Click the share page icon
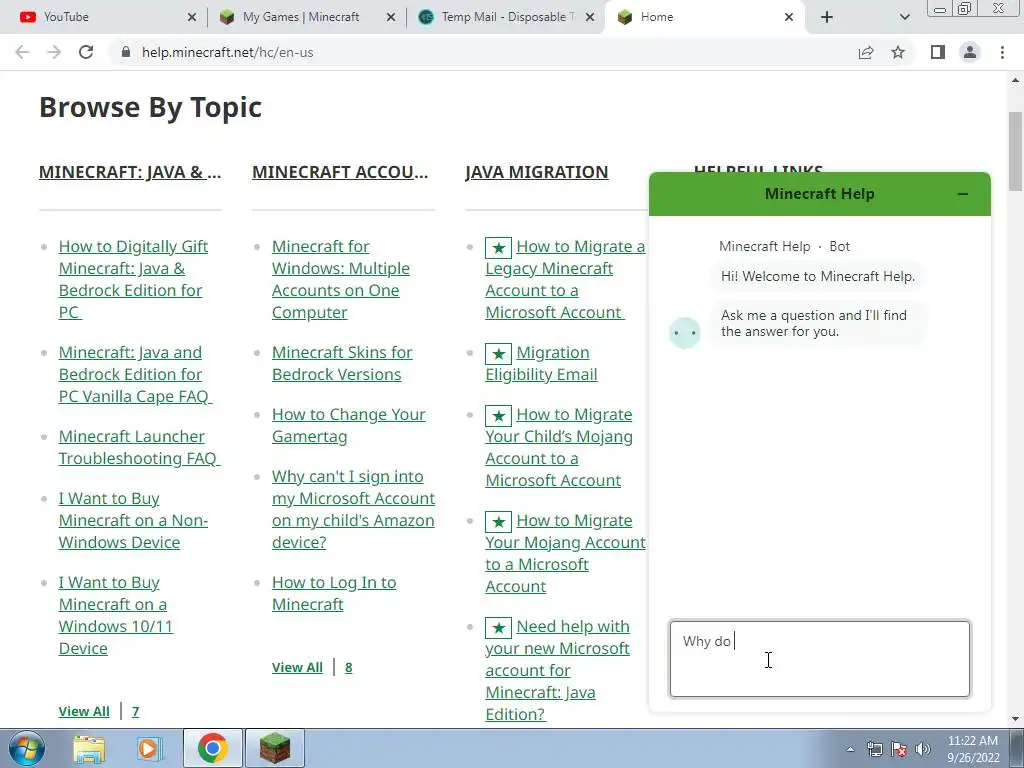Viewport: 1024px width, 768px height. [866, 52]
